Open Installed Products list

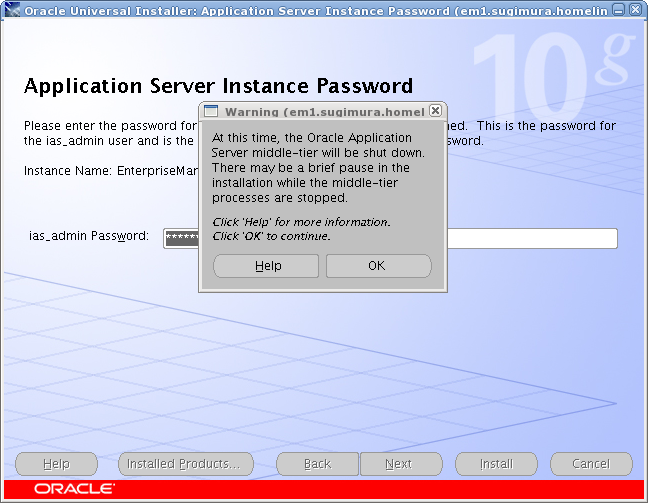coord(186,464)
